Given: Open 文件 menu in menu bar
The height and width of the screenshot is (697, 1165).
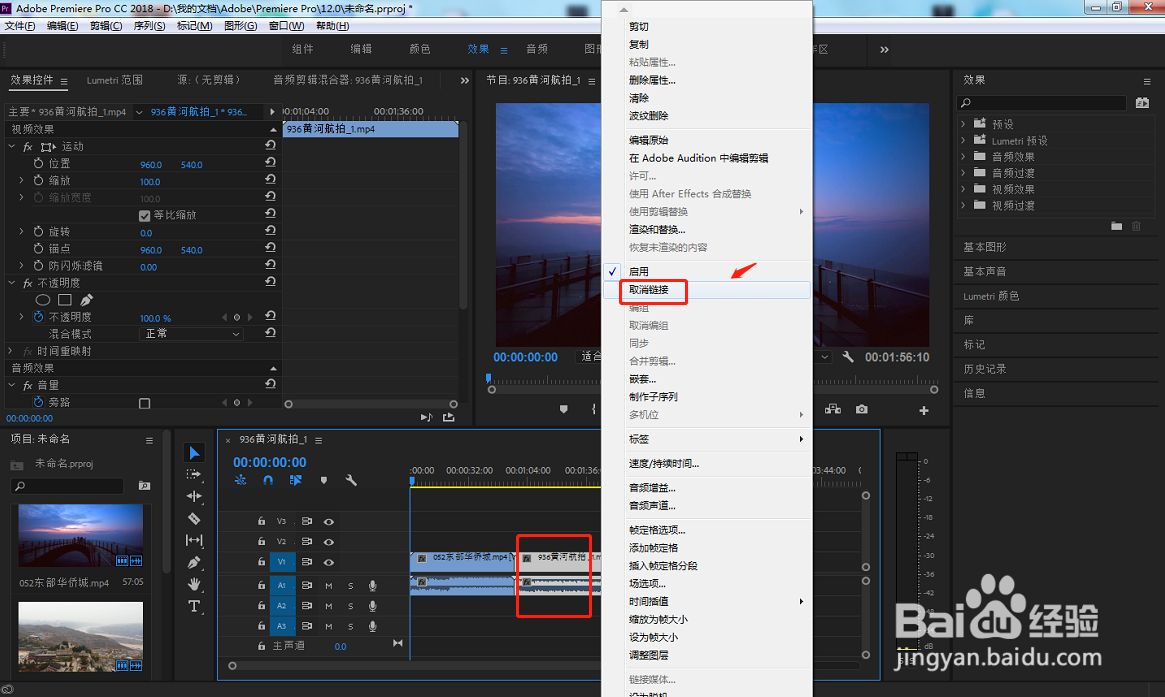Looking at the screenshot, I should click(x=19, y=26).
